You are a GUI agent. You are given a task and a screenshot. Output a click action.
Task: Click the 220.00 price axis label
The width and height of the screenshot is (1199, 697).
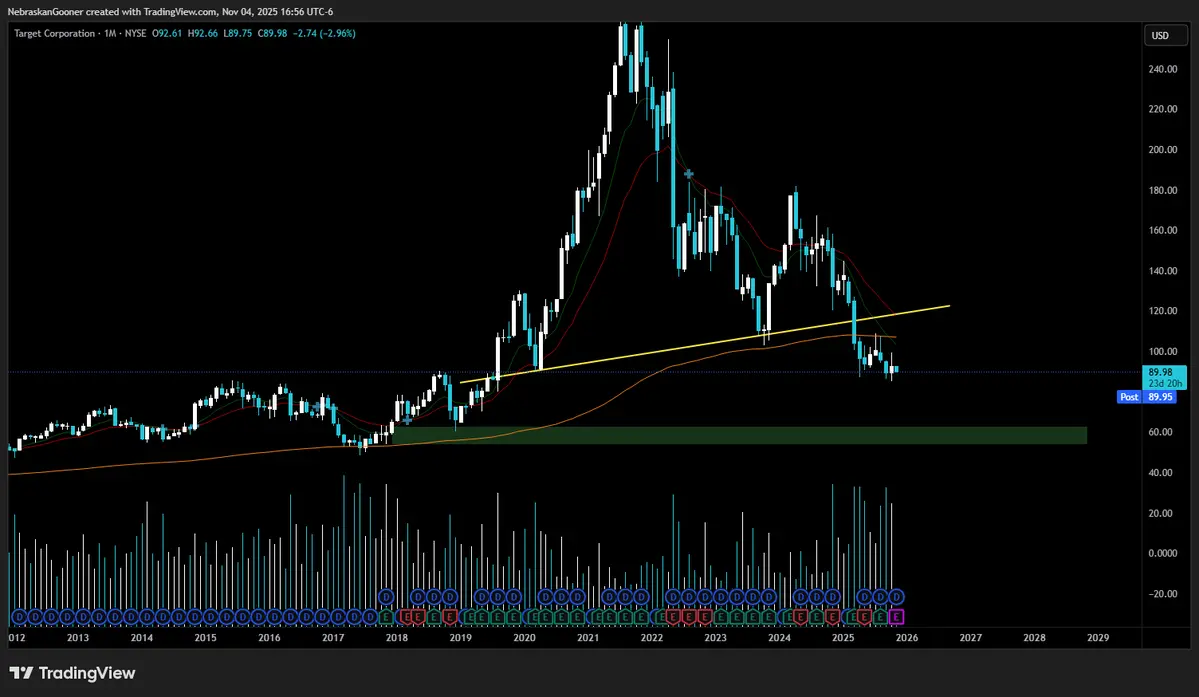pyautogui.click(x=1162, y=109)
